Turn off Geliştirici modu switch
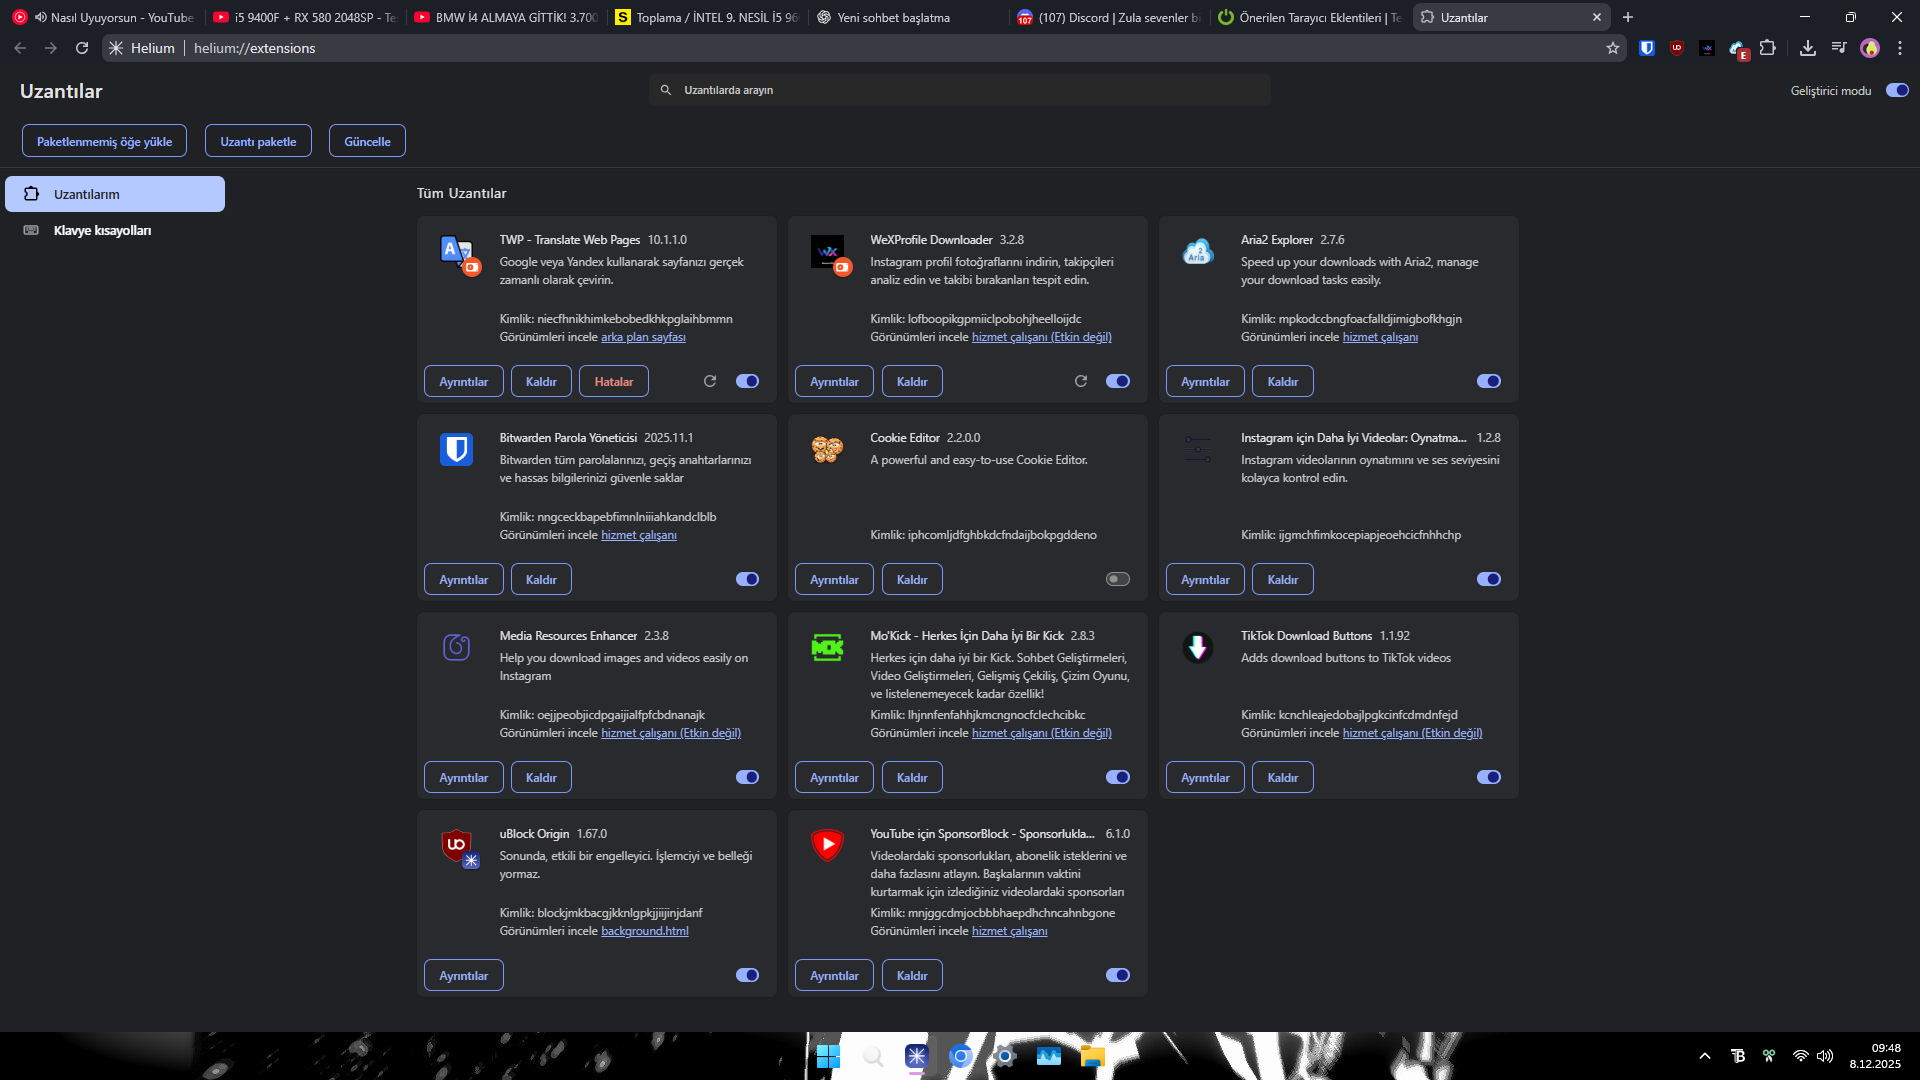1920x1080 pixels. (x=1897, y=90)
